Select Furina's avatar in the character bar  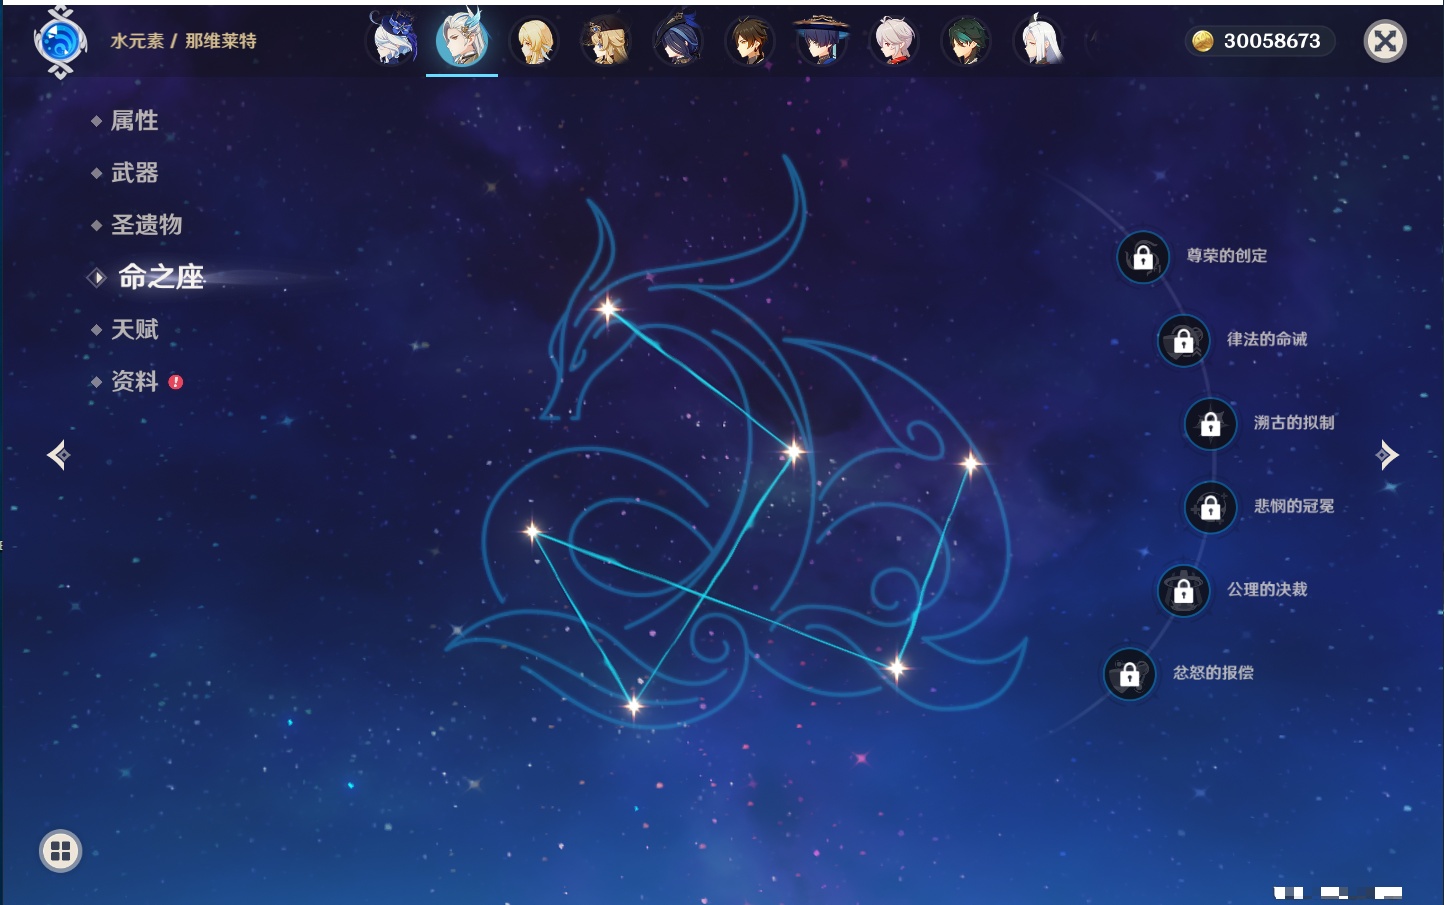click(393, 40)
